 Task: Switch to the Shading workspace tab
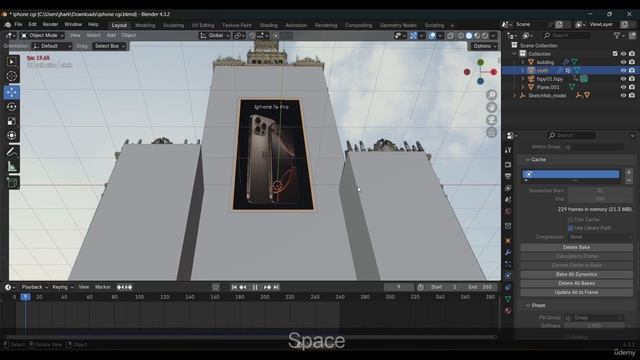pos(269,25)
